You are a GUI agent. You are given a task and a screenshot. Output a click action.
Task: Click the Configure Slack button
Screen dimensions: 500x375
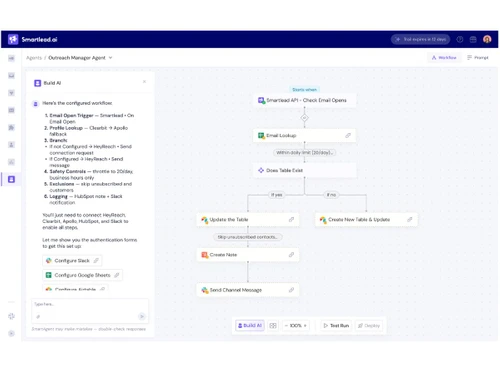click(72, 261)
